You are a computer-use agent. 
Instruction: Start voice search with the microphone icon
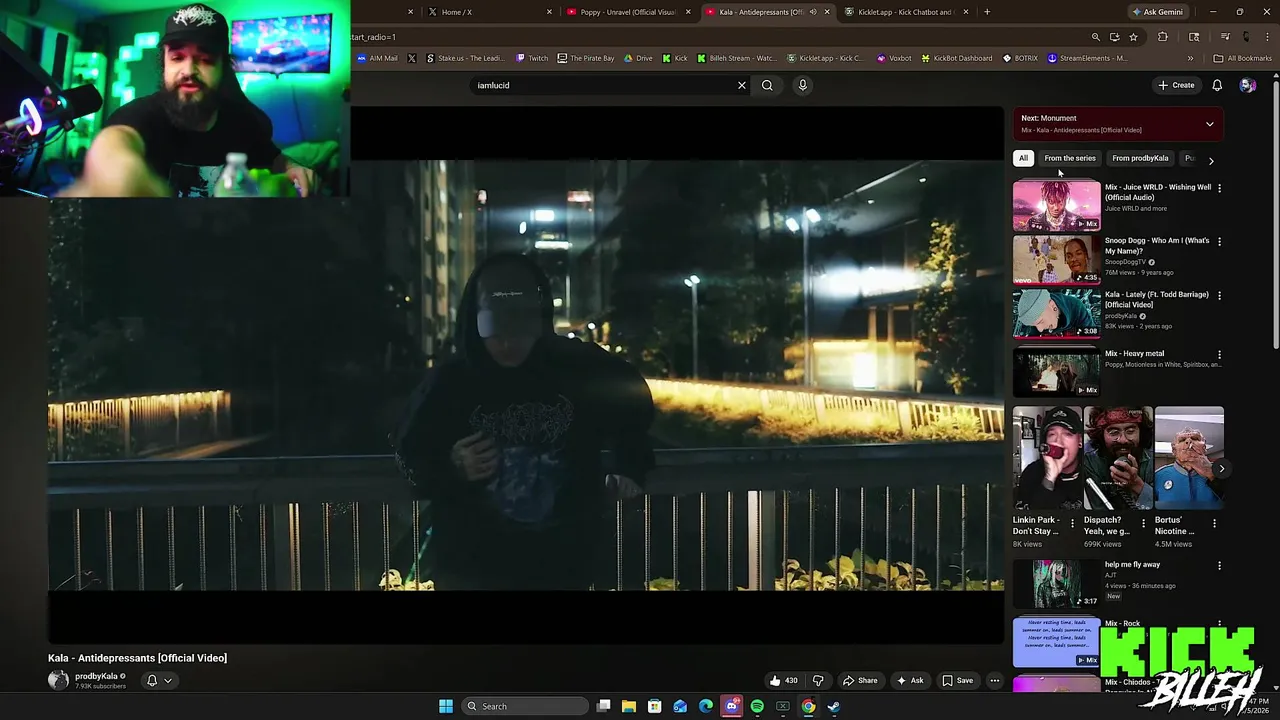pyautogui.click(x=802, y=85)
